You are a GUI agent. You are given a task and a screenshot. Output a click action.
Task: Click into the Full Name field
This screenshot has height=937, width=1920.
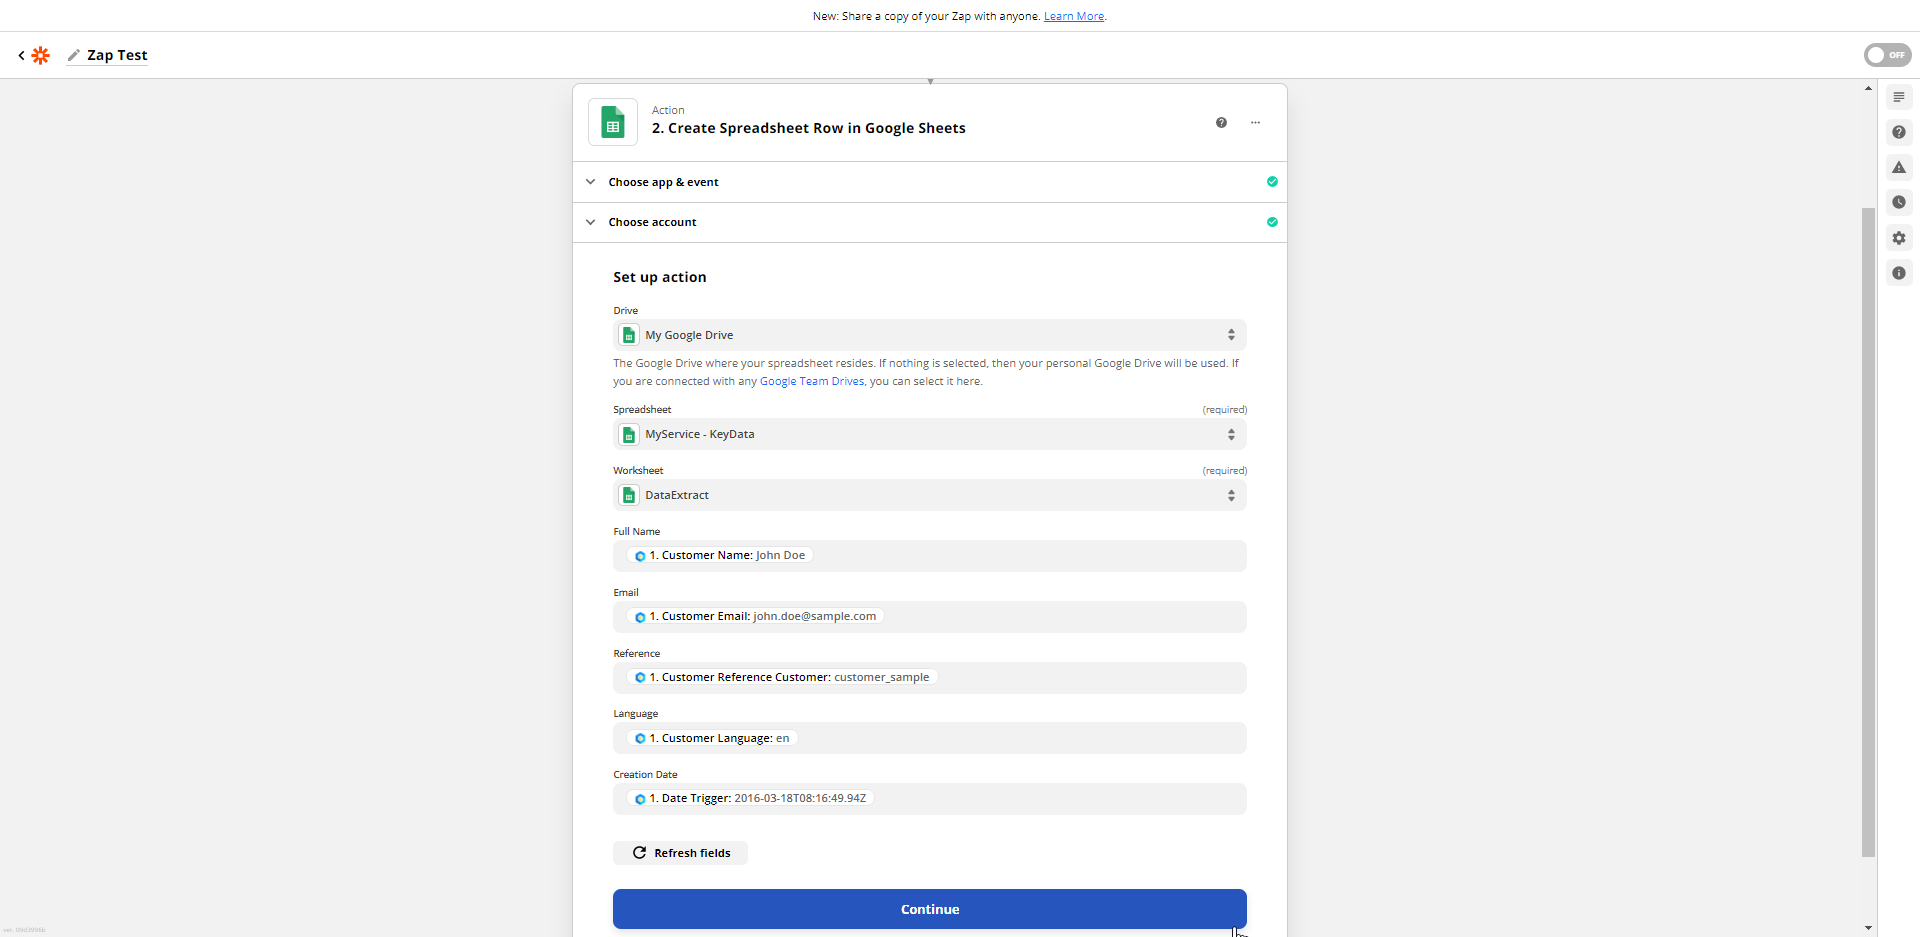point(929,556)
